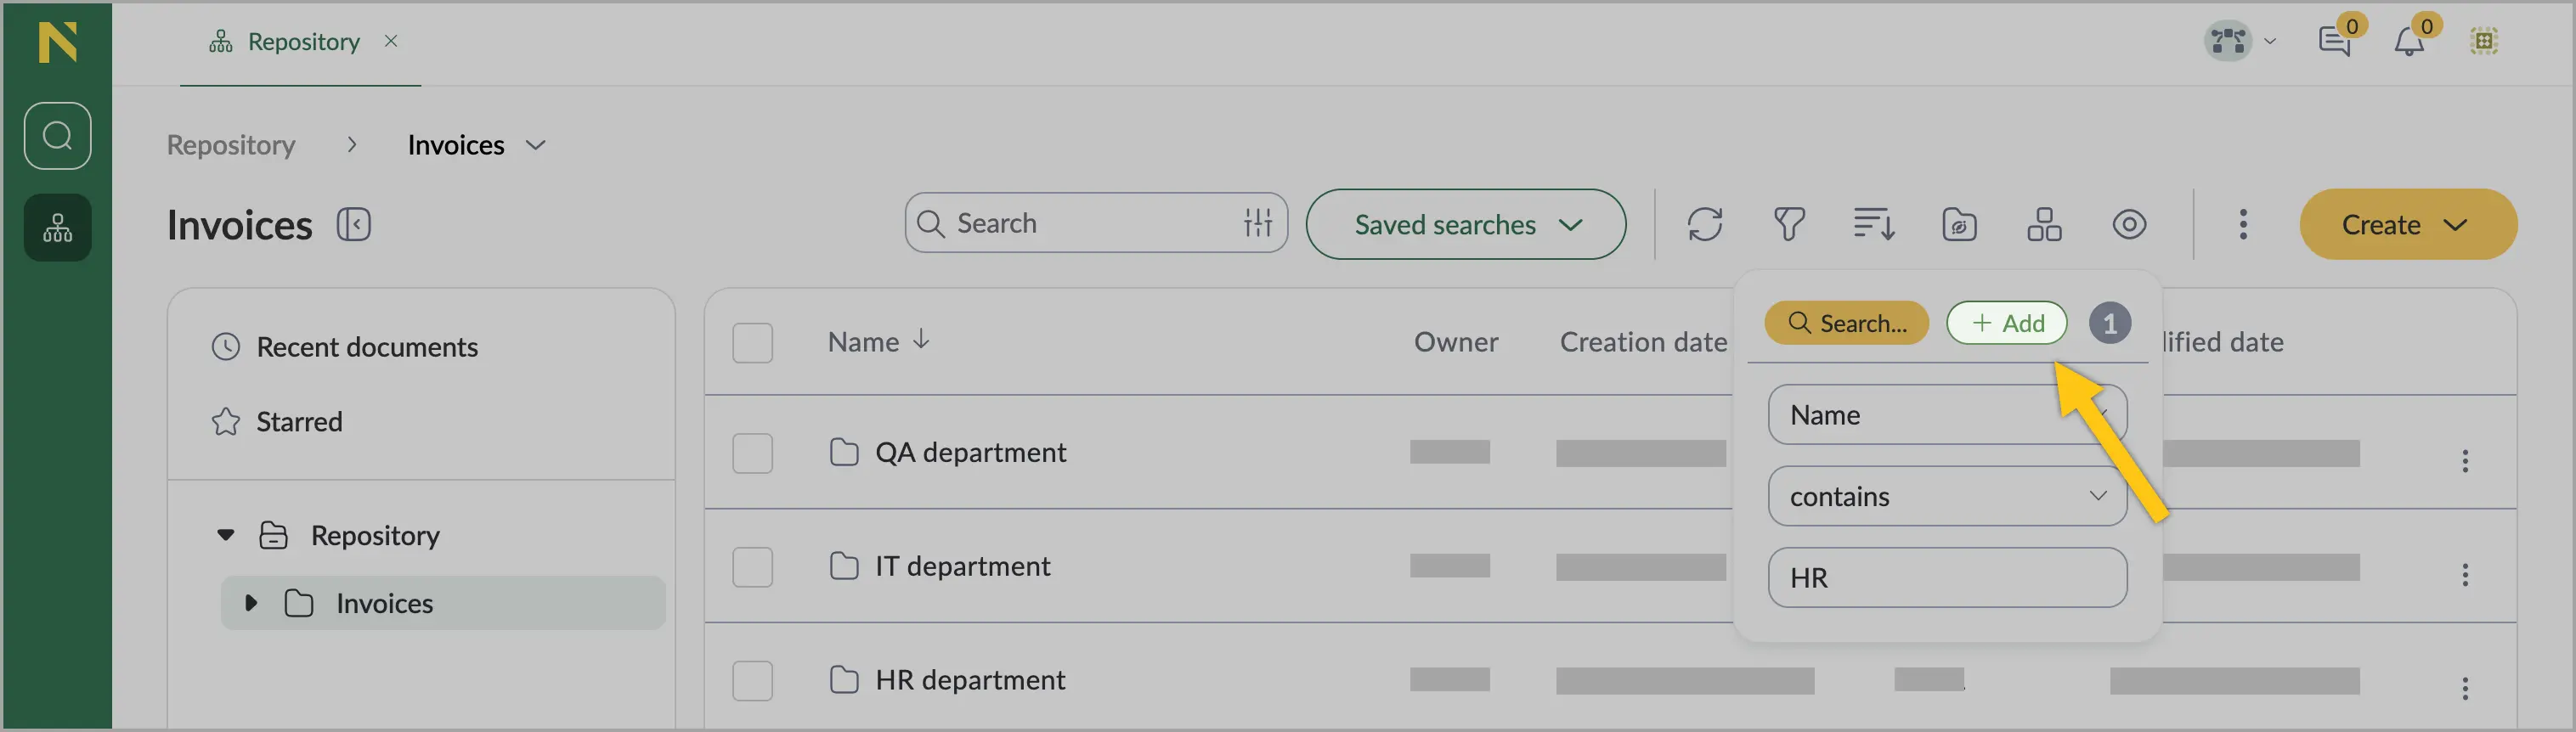
Task: Open the sort order icon
Action: 1873,224
